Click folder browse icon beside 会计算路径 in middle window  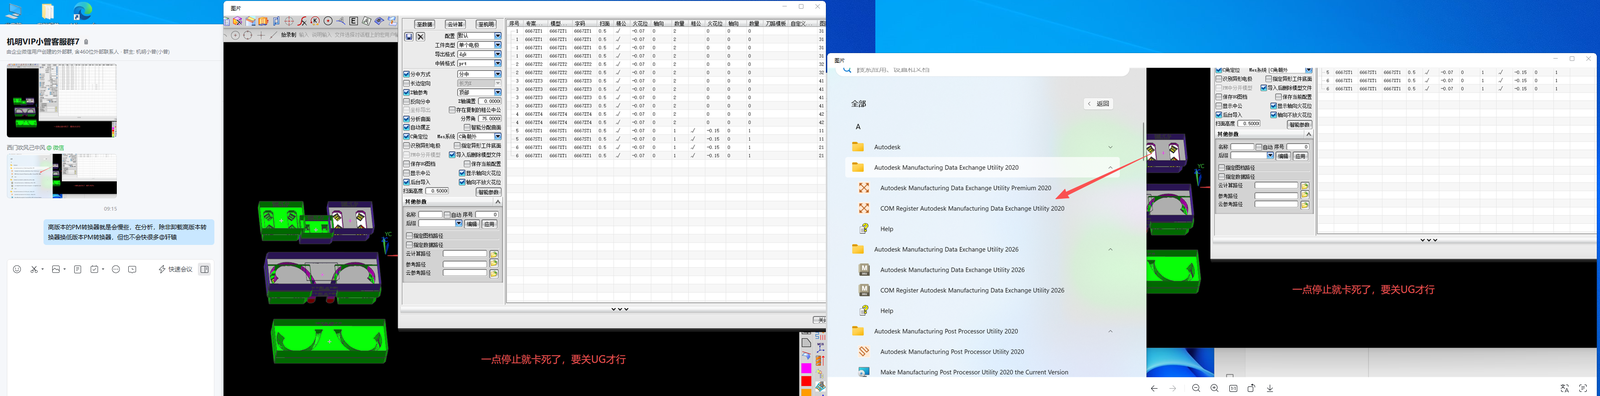(494, 255)
